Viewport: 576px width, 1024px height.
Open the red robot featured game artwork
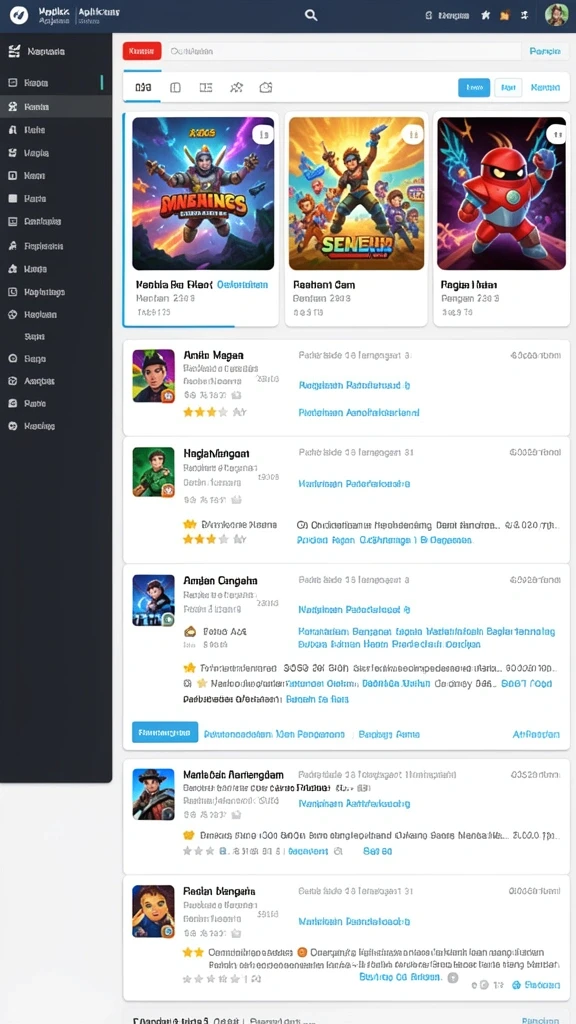(502, 193)
